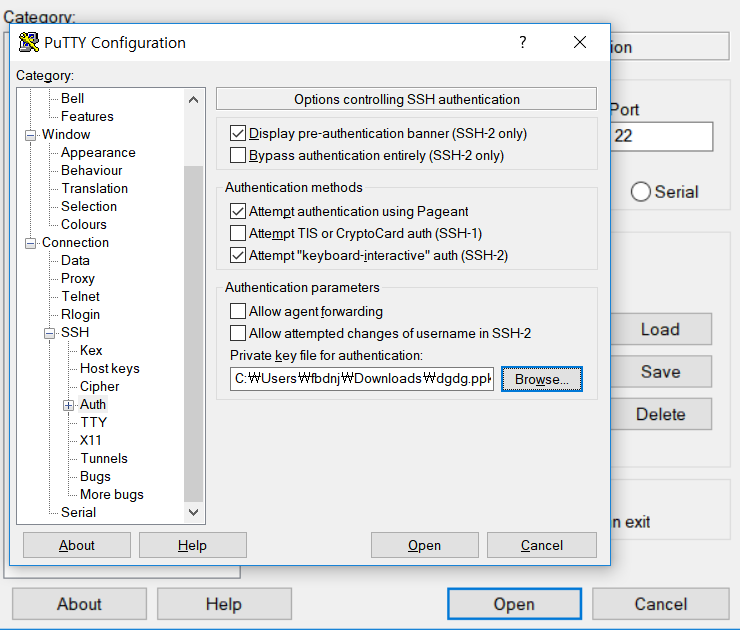The image size is (740, 630).
Task: Select Connection category
Action: [76, 242]
